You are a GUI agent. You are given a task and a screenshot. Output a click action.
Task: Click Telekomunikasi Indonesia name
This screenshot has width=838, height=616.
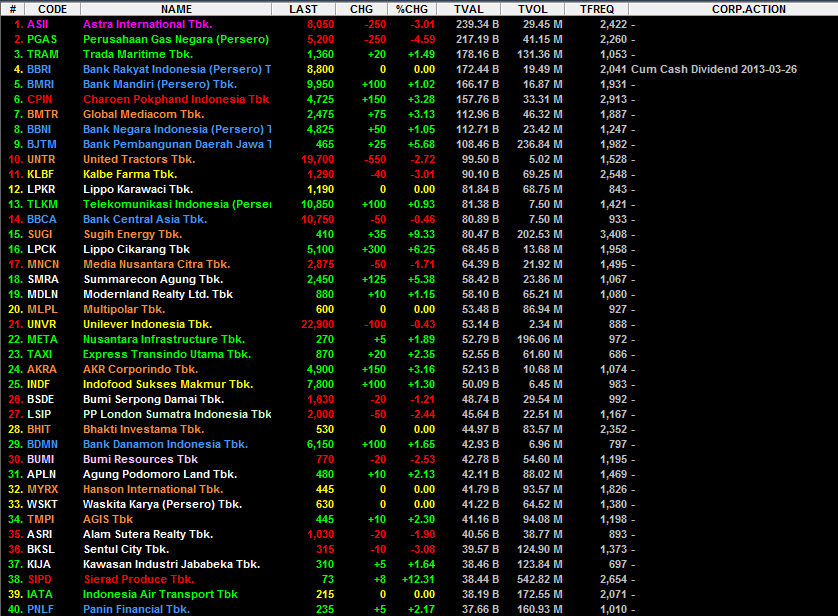(177, 204)
